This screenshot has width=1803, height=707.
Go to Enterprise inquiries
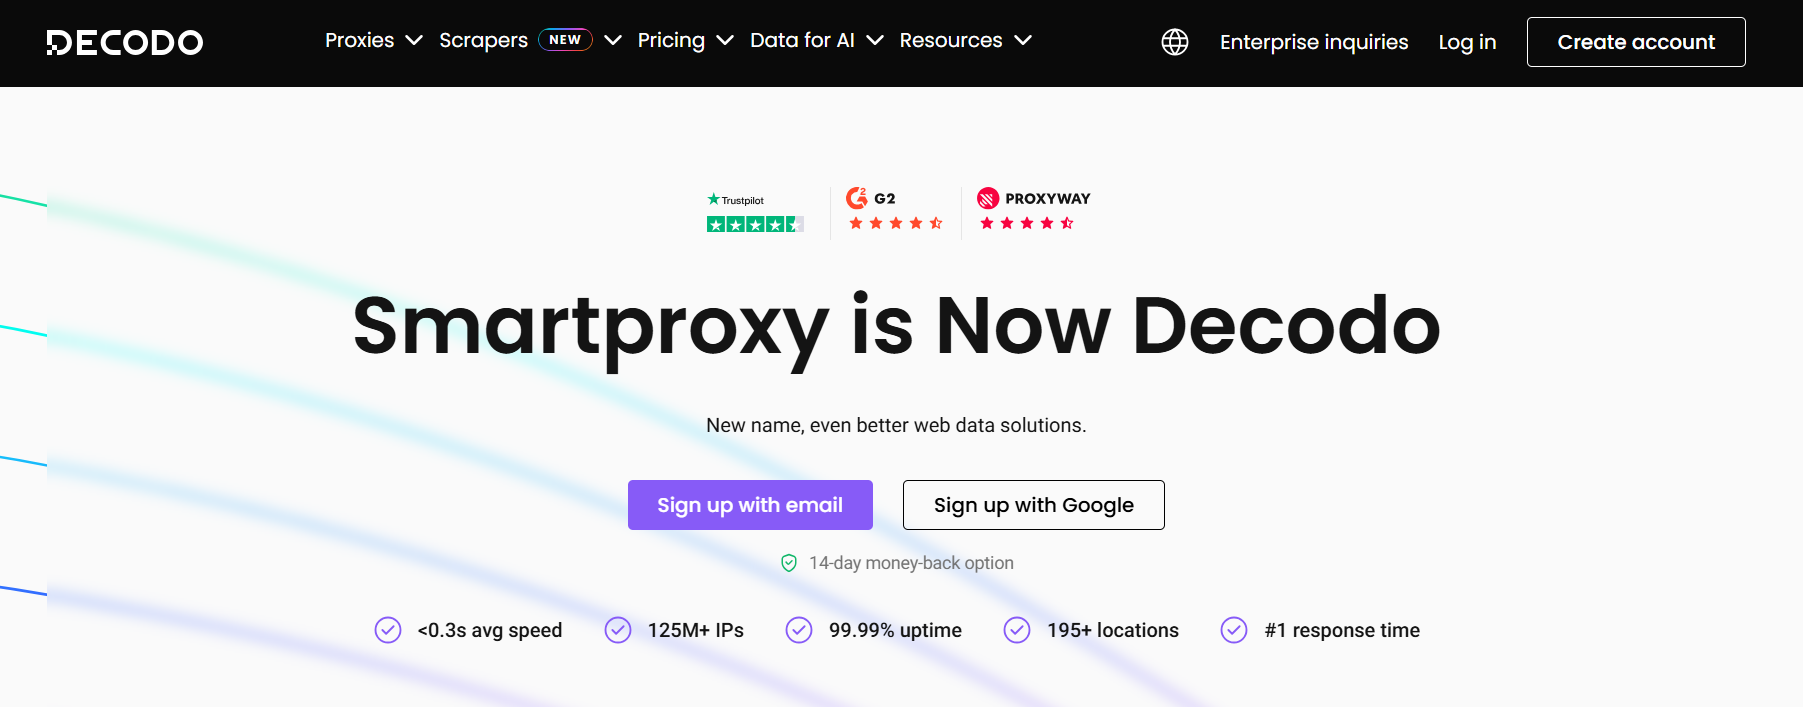(x=1314, y=42)
